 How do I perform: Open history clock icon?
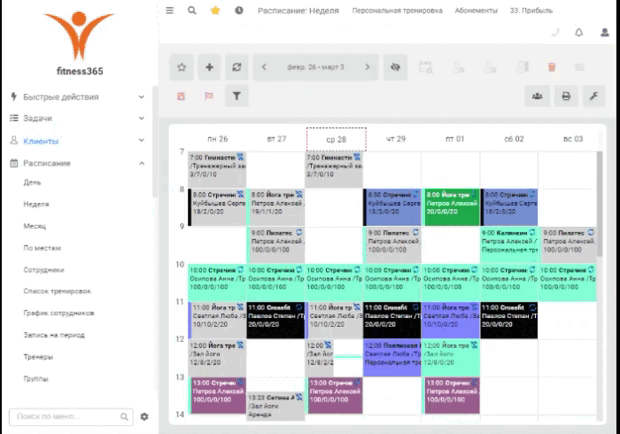point(239,11)
